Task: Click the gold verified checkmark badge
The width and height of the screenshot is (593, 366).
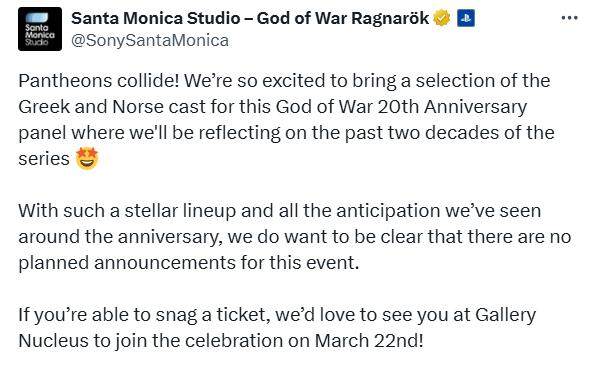Action: tap(442, 18)
